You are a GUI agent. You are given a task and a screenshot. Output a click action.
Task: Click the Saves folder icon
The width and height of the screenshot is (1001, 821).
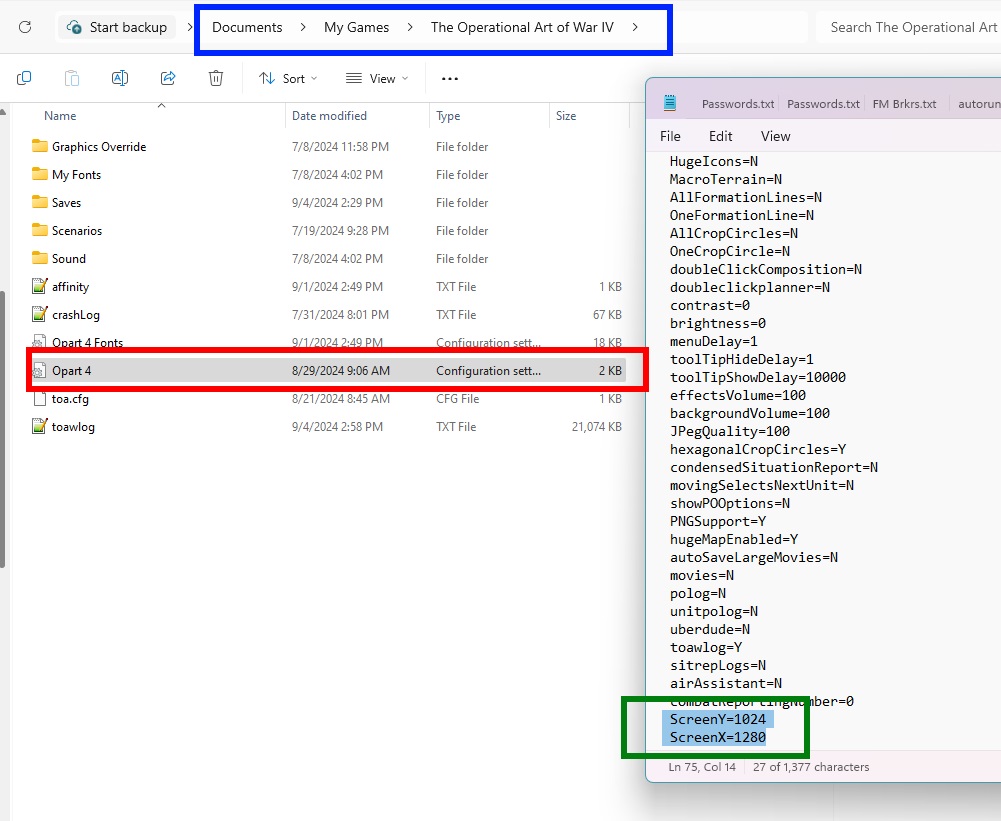point(40,202)
